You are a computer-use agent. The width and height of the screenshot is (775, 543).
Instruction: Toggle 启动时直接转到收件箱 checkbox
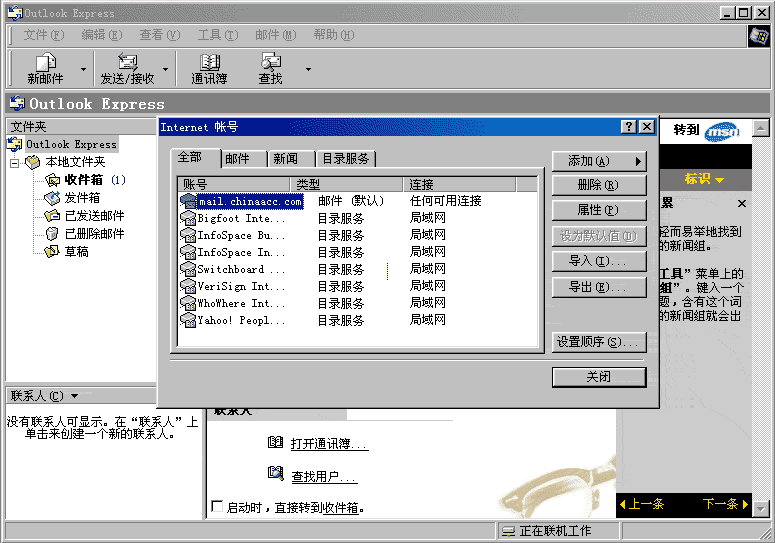pos(216,506)
